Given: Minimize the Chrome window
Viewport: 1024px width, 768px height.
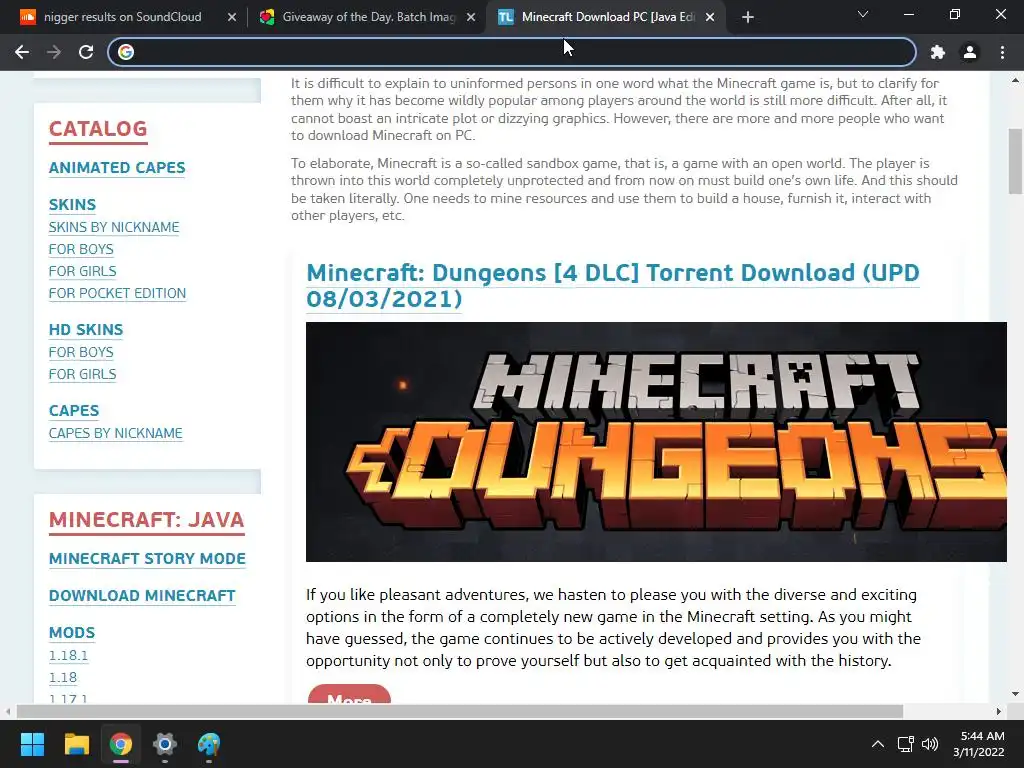Looking at the screenshot, I should [908, 14].
